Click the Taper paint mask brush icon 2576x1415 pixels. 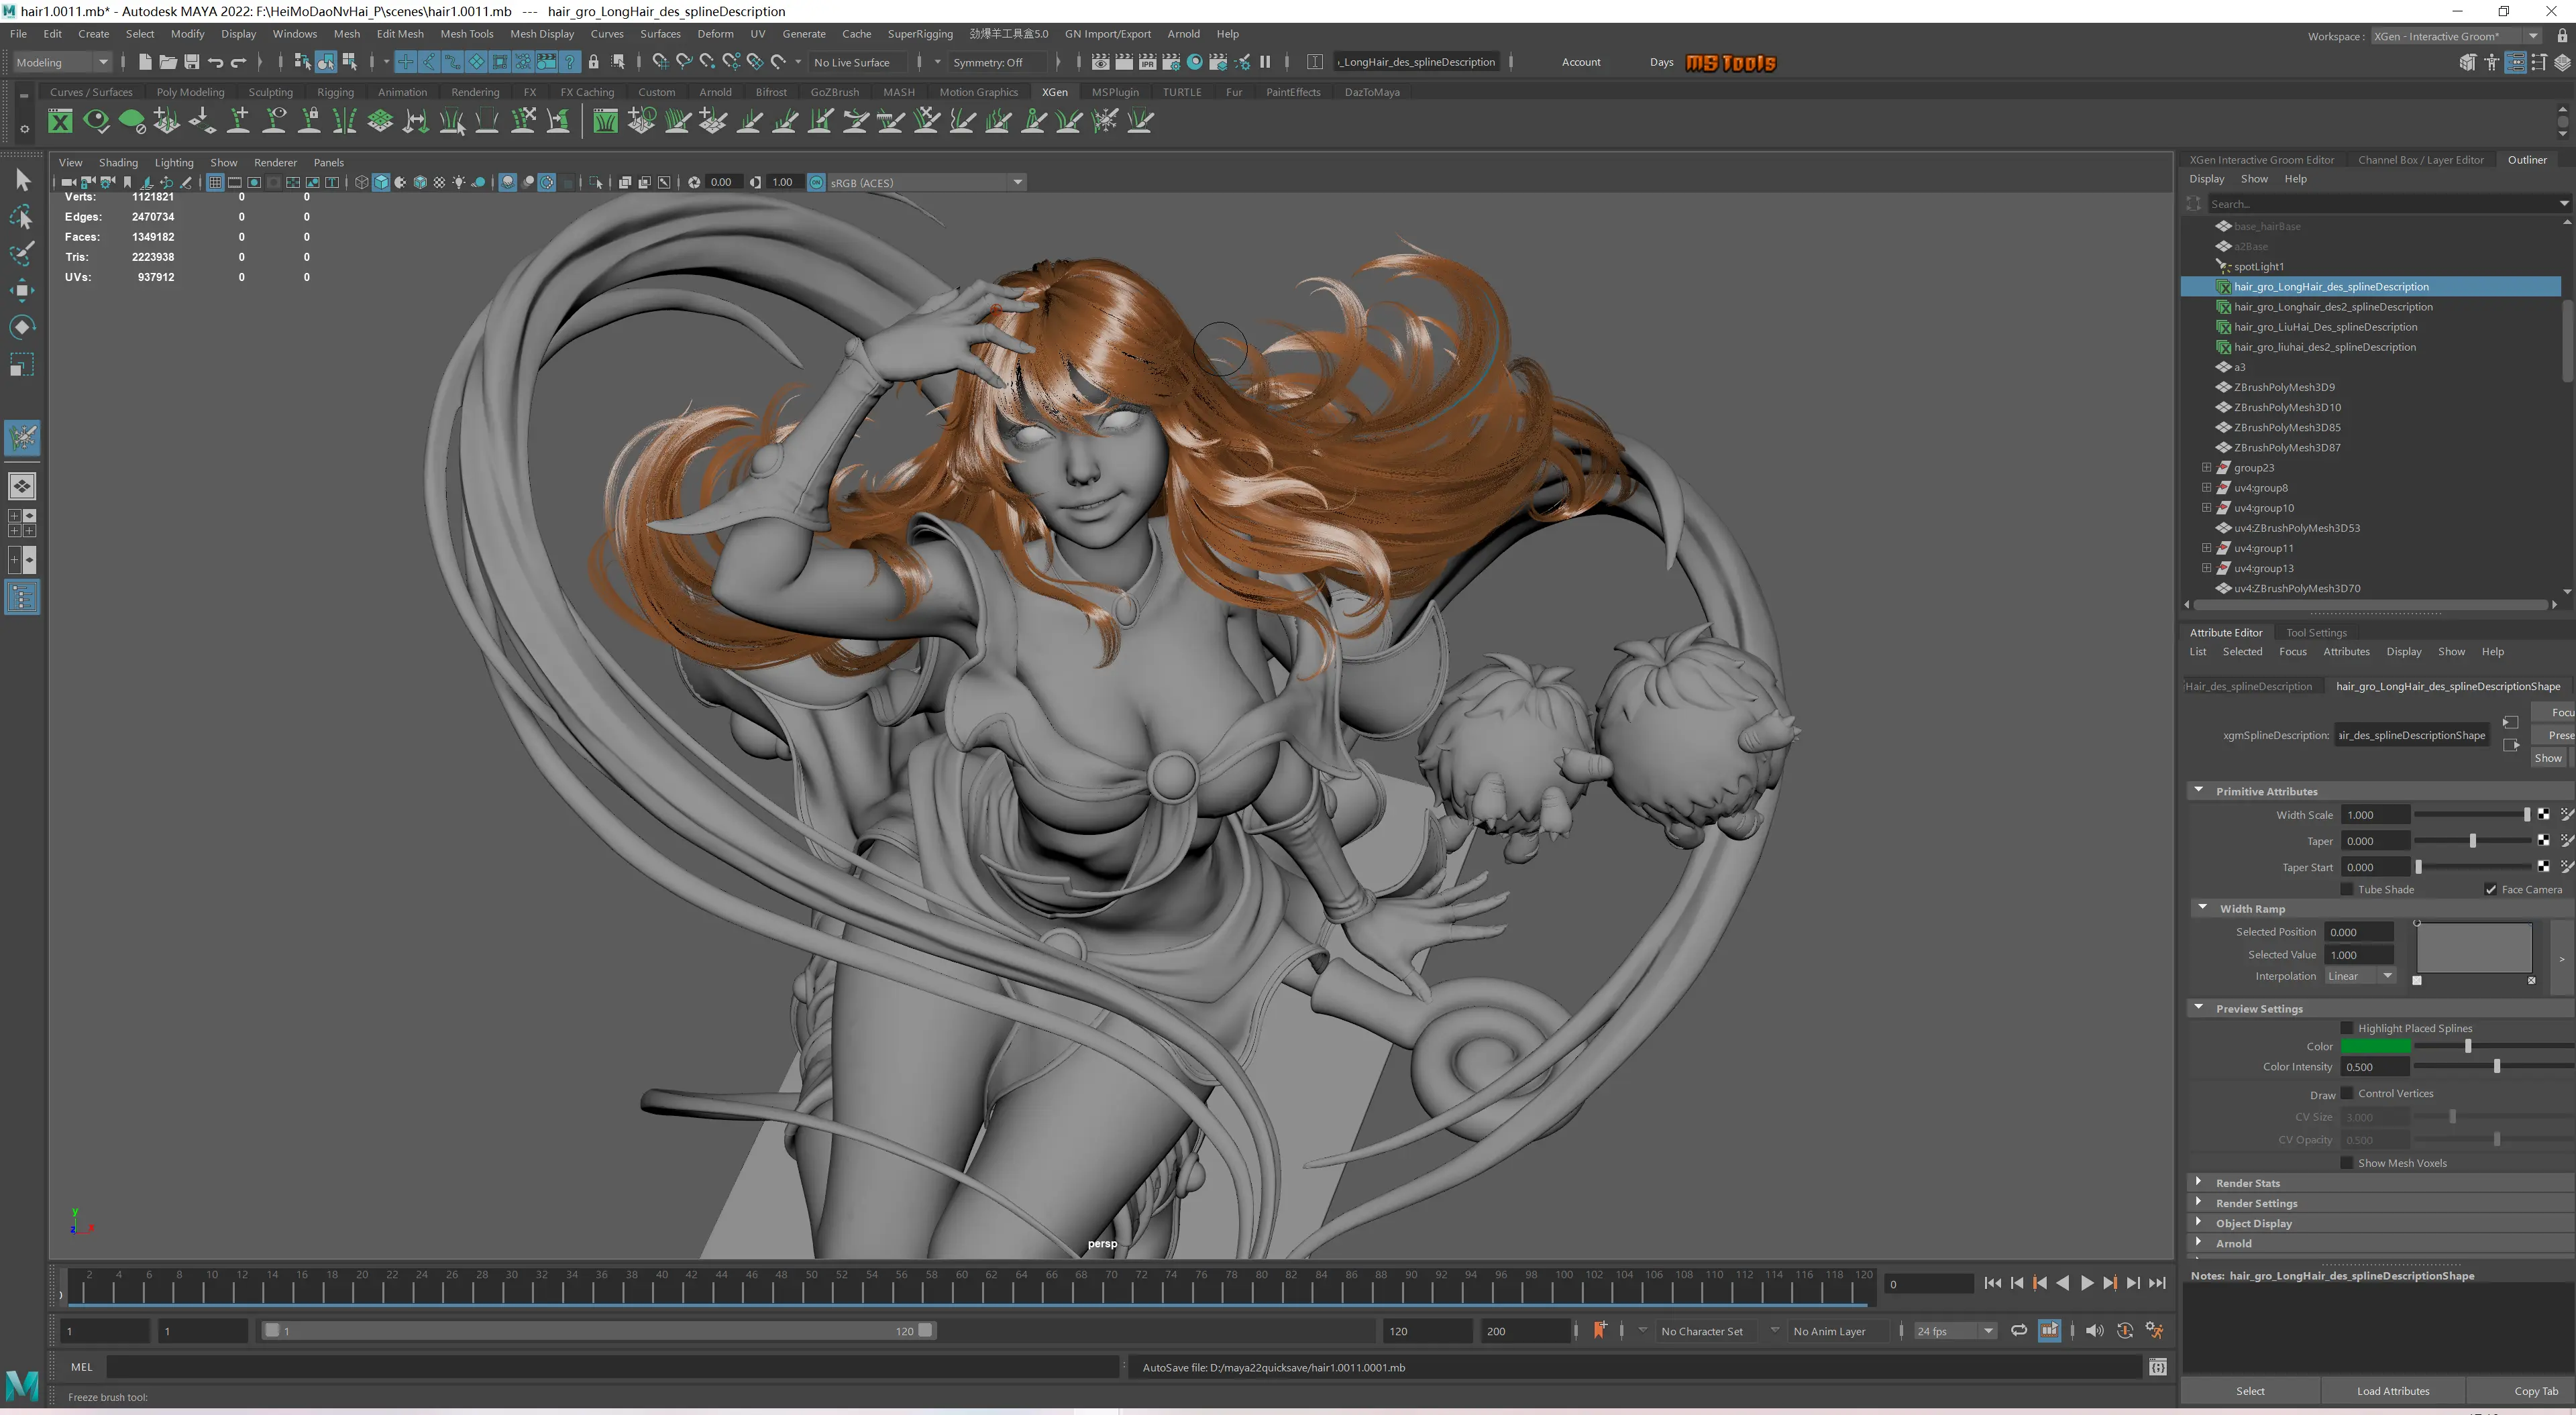[2566, 841]
